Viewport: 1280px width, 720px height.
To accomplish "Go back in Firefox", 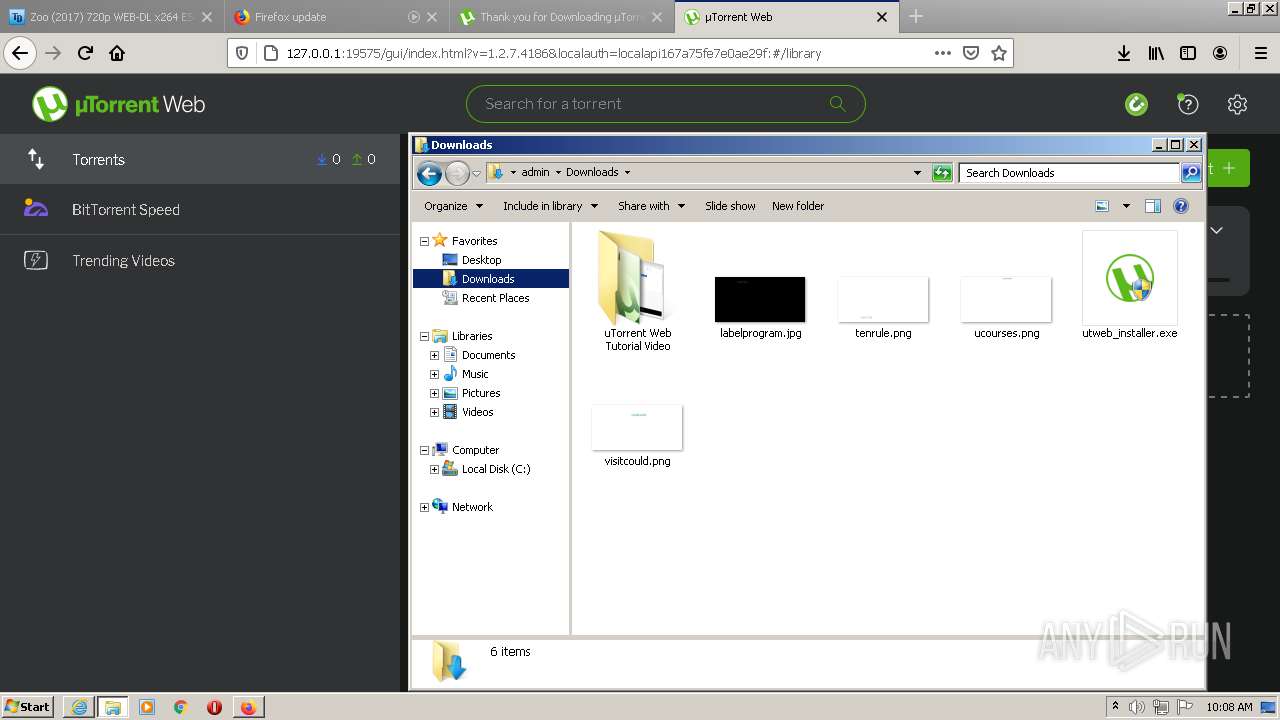I will (x=20, y=53).
